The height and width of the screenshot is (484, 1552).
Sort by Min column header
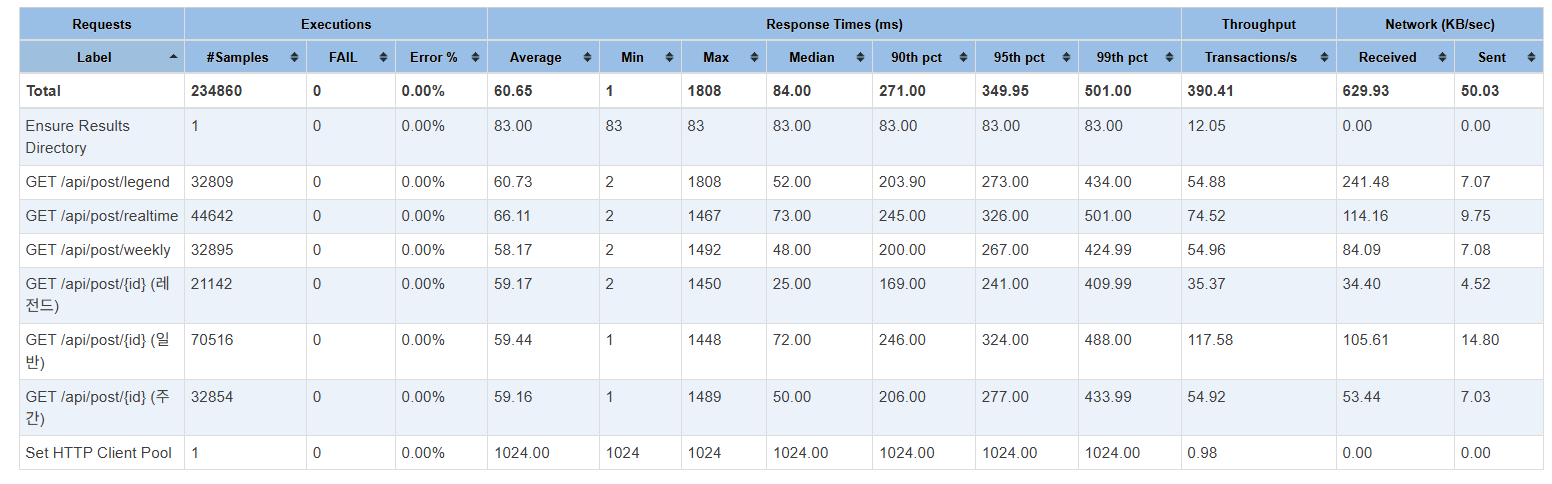(640, 57)
